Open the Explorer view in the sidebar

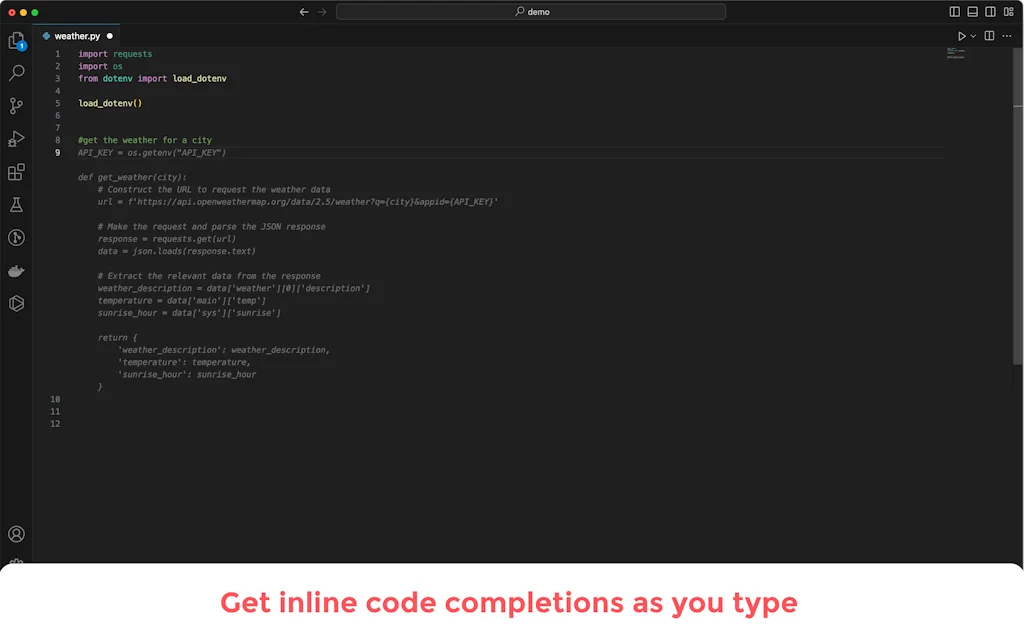click(16, 40)
